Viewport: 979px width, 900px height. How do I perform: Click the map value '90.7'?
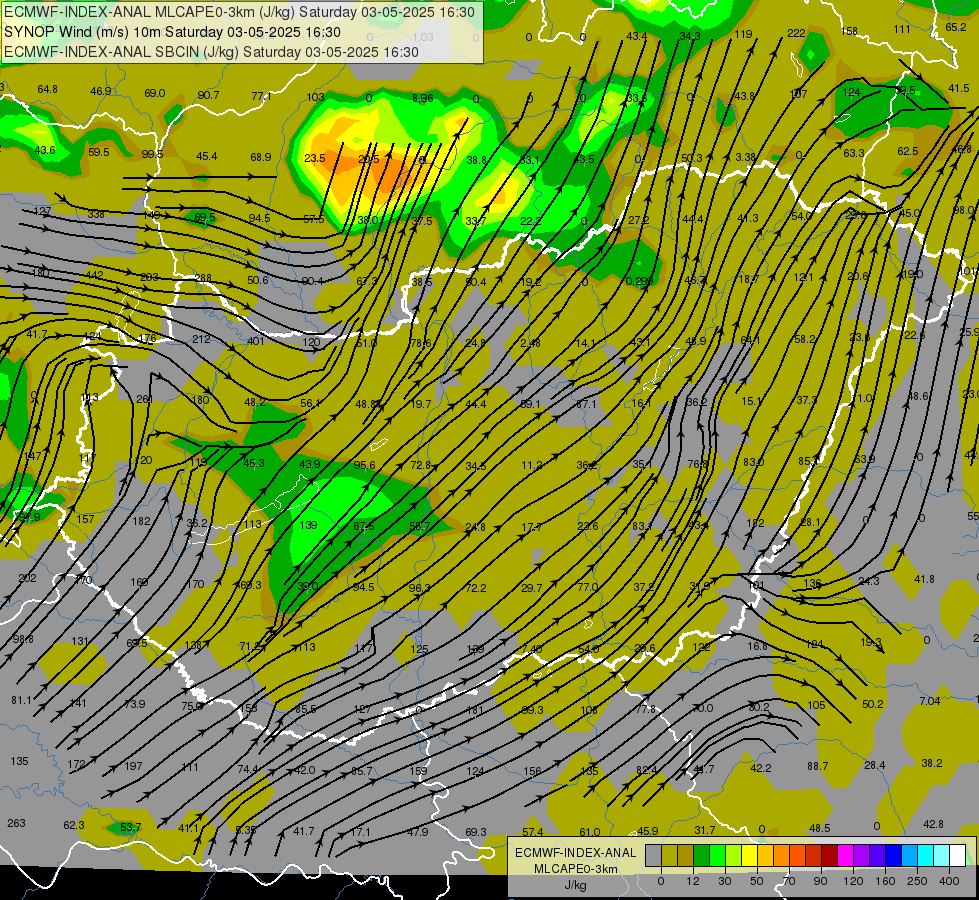209,95
